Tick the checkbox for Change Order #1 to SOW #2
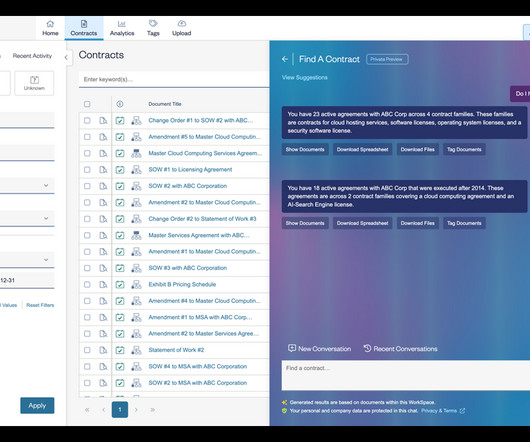The height and width of the screenshot is (442, 530). point(87,121)
